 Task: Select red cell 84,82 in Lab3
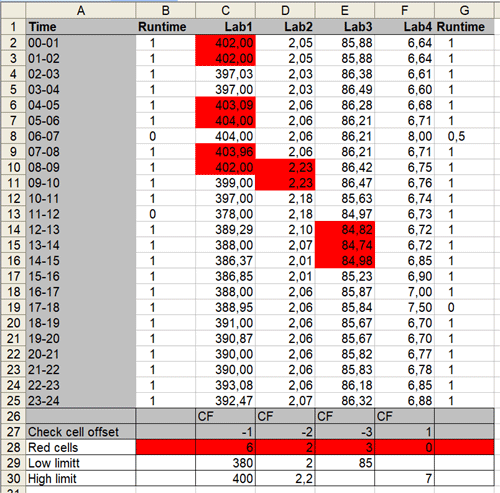click(345, 230)
